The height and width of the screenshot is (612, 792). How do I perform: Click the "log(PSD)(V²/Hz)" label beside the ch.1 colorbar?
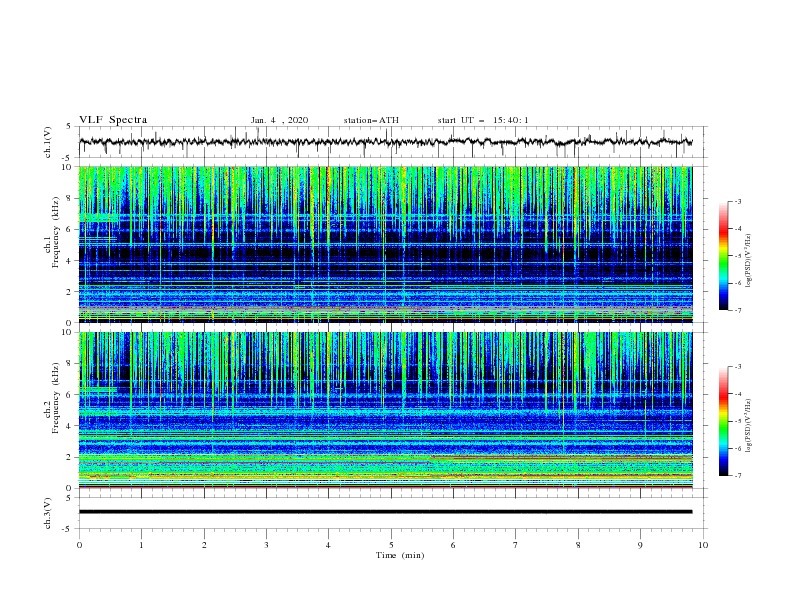coord(749,261)
